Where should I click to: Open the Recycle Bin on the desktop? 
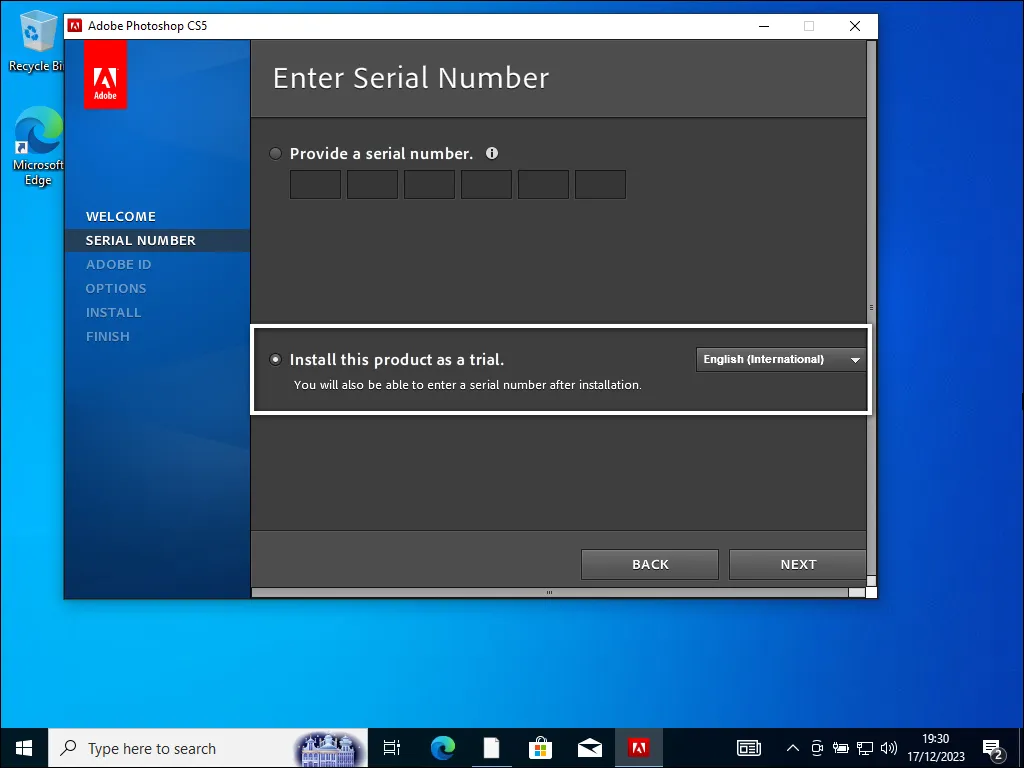[36, 35]
